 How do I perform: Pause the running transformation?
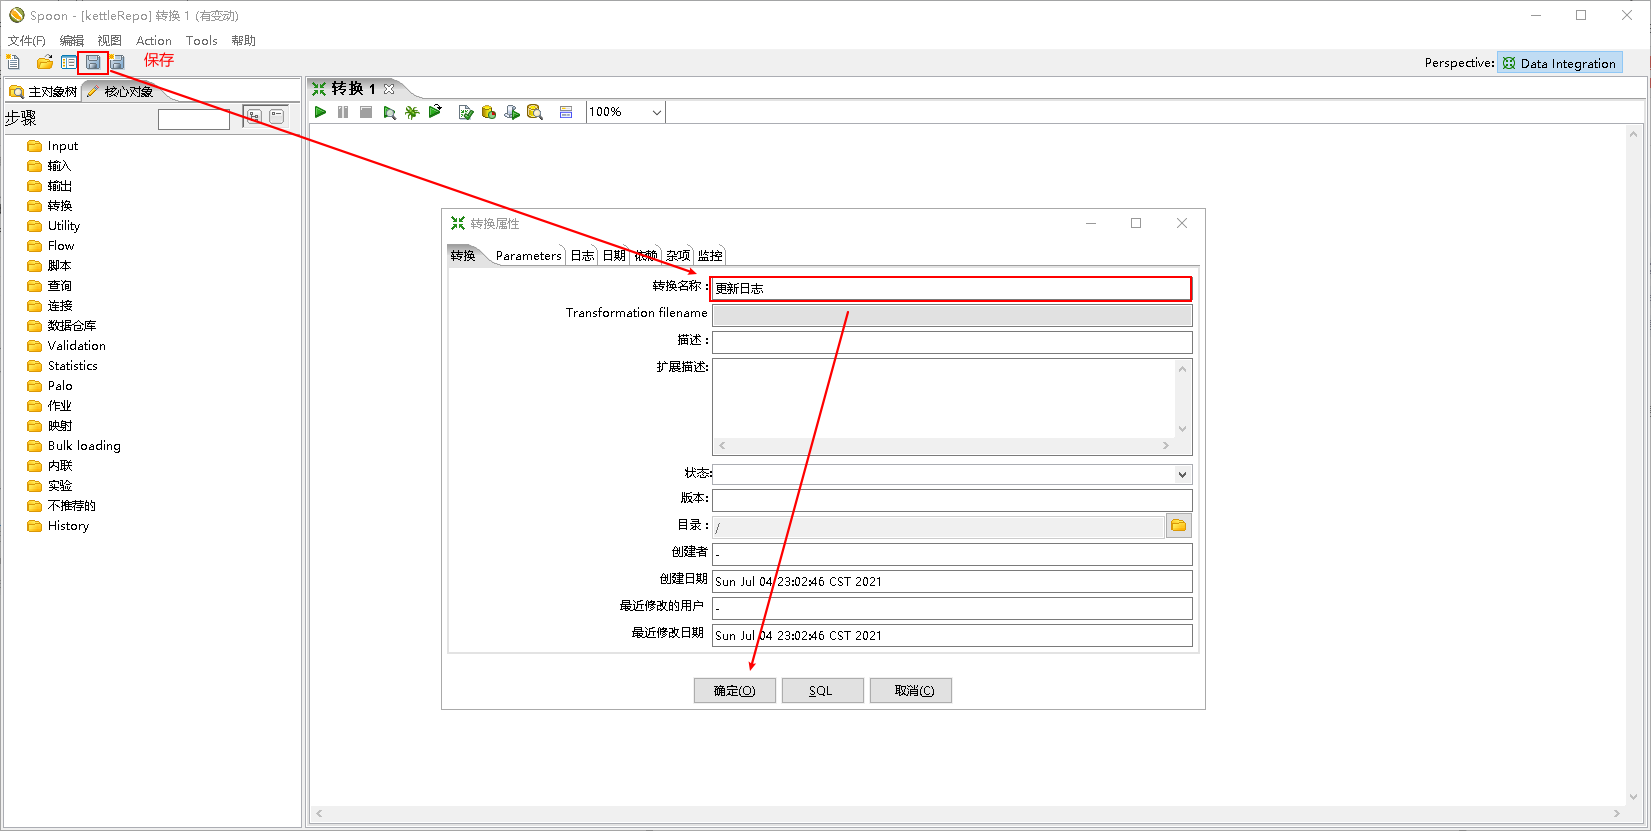click(343, 112)
